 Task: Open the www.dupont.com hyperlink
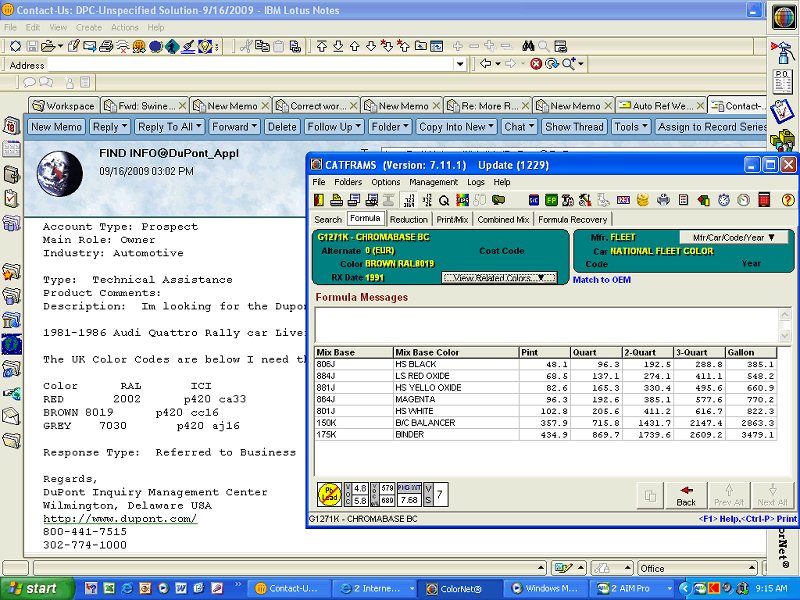click(119, 518)
